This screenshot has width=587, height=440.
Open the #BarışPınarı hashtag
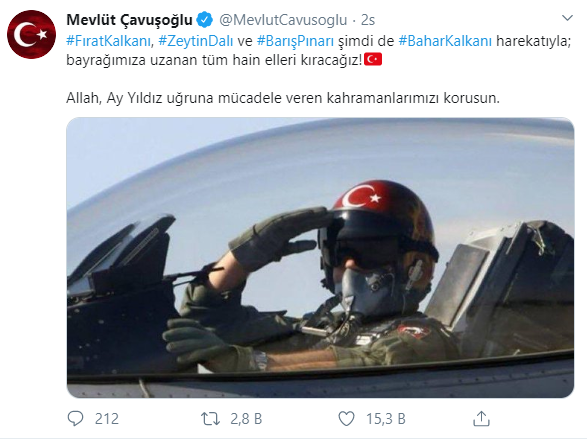tap(295, 41)
